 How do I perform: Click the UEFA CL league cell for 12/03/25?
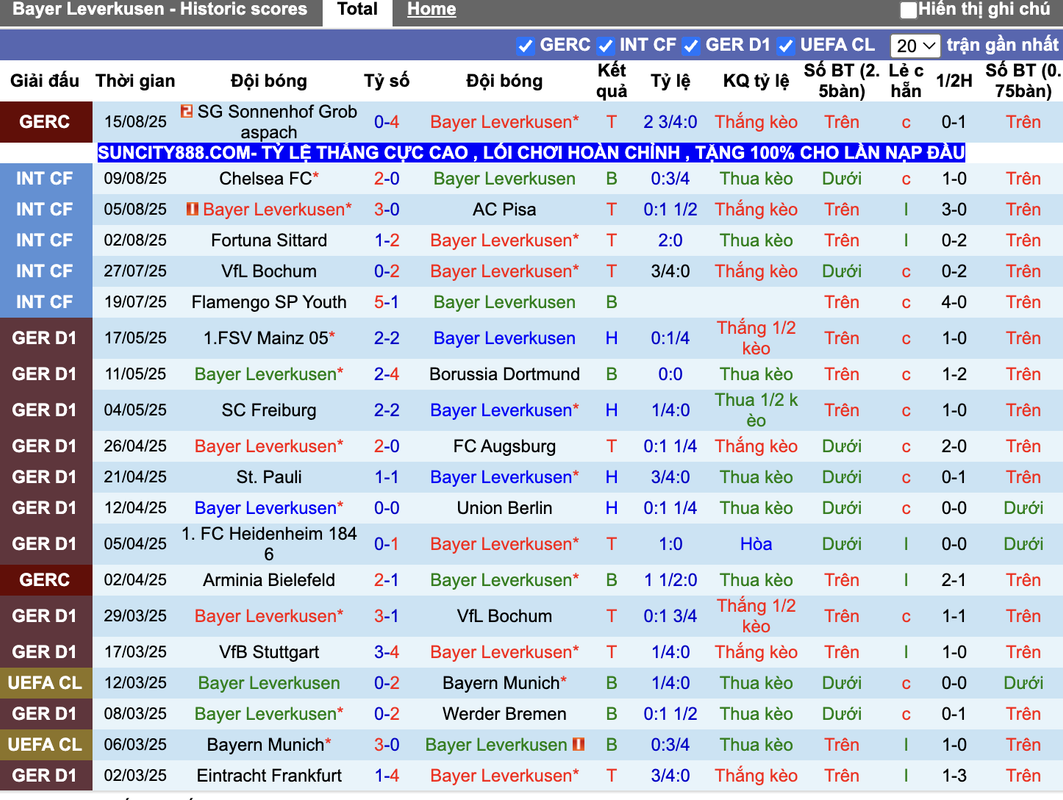coord(45,683)
